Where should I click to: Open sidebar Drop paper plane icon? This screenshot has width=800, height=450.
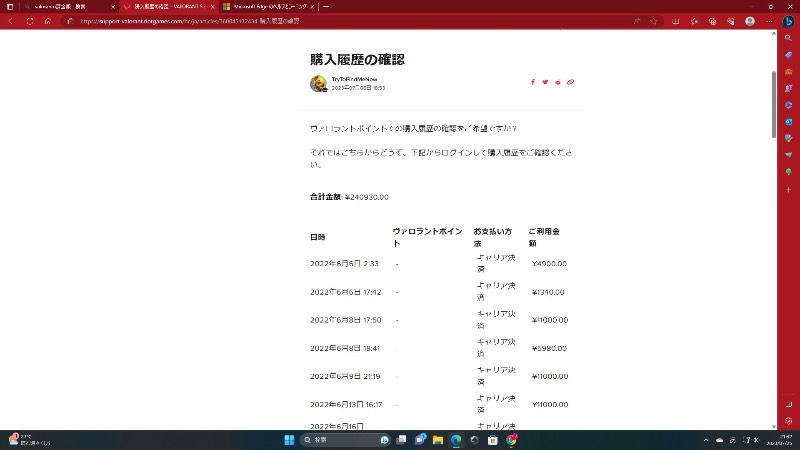(x=788, y=155)
